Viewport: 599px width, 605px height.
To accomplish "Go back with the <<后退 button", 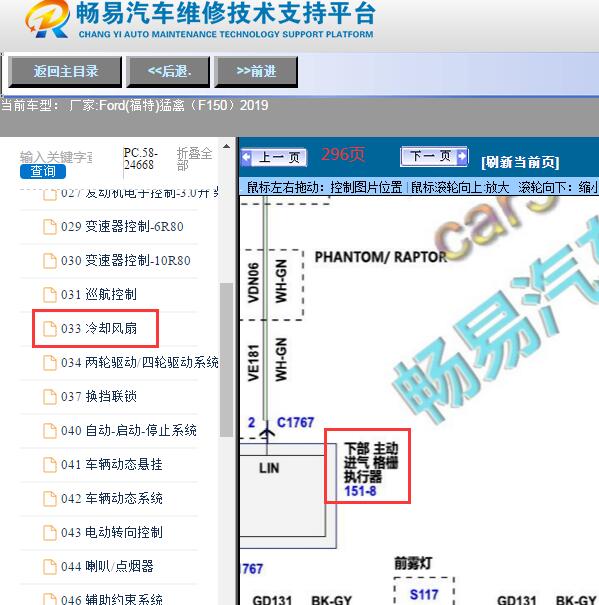I will coord(169,71).
